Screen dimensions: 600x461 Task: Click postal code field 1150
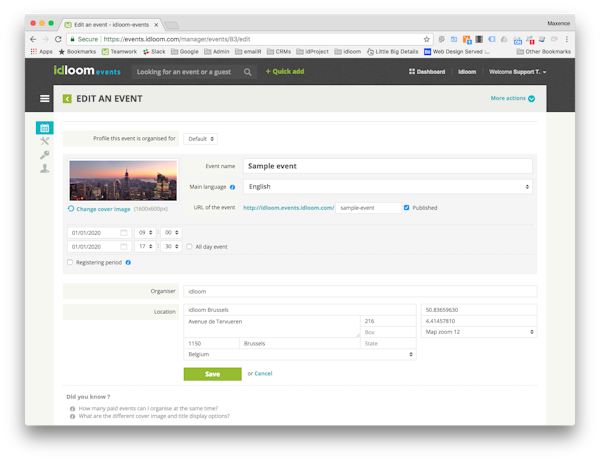(x=211, y=344)
